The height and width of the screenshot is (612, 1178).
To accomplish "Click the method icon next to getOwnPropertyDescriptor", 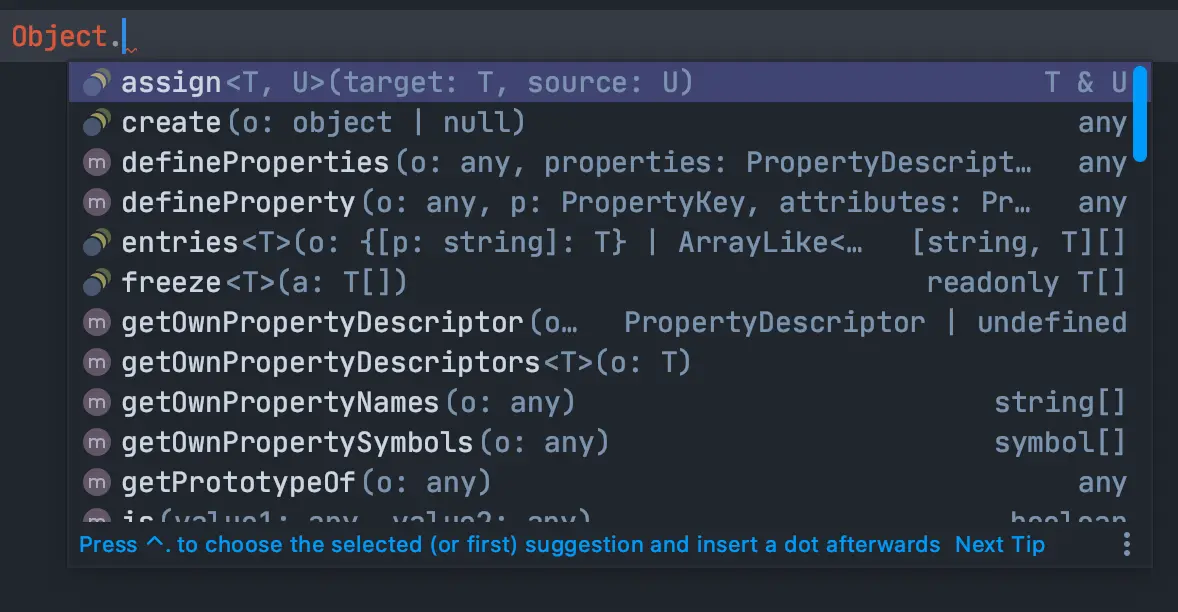I will [x=96, y=323].
